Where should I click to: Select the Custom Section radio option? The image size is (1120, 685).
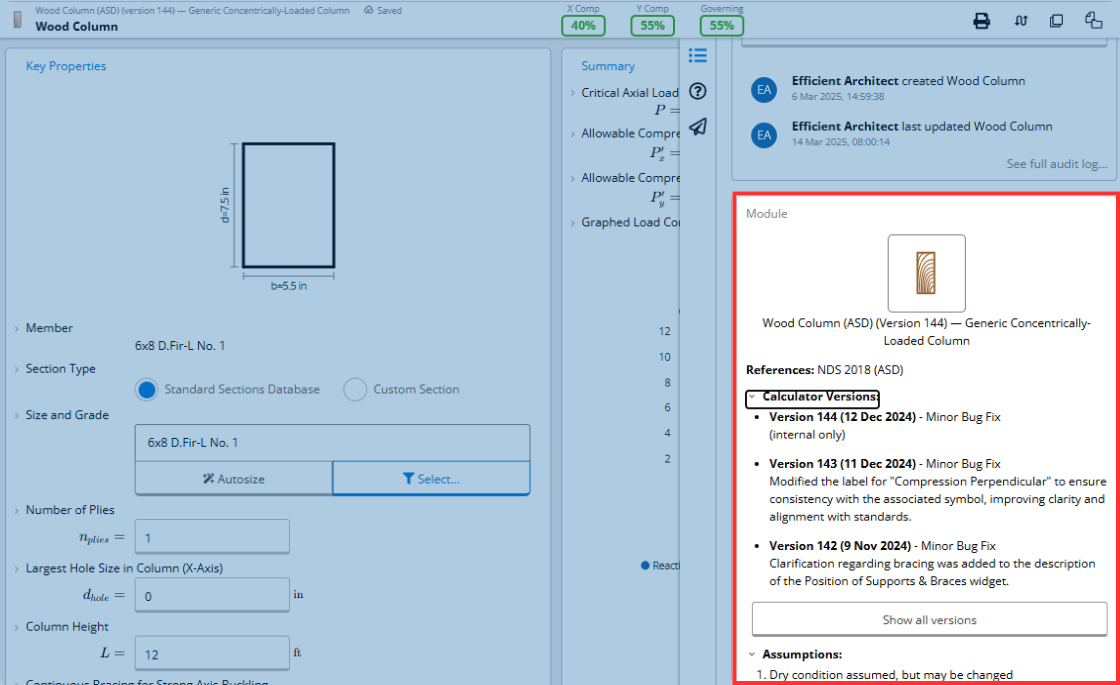click(x=355, y=389)
